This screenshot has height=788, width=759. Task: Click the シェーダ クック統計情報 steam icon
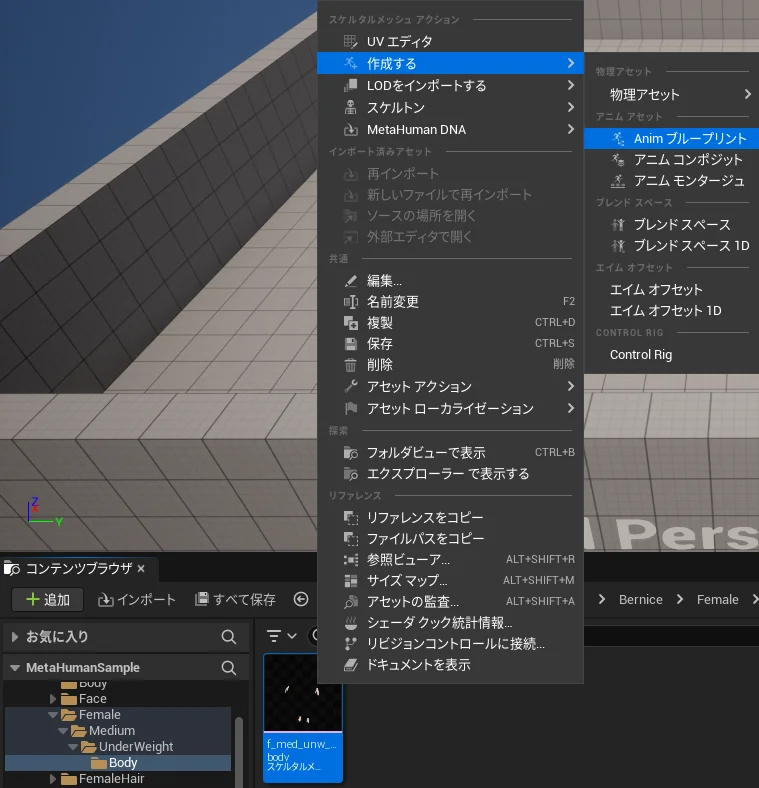[350, 623]
